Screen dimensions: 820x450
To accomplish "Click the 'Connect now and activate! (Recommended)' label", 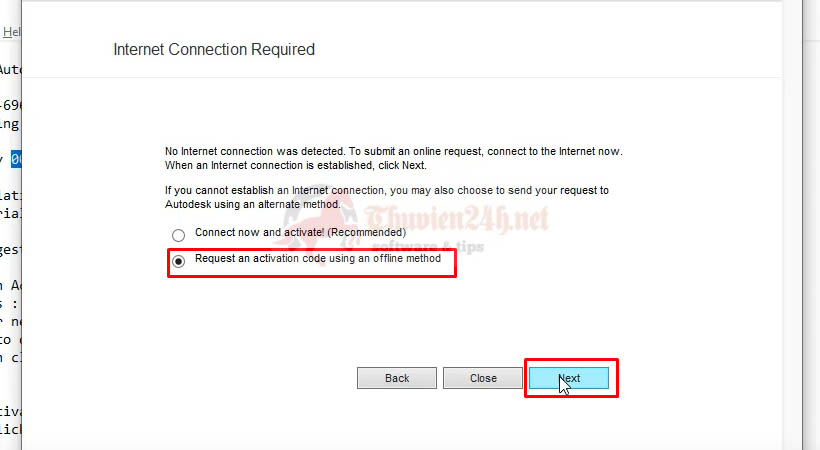I will [300, 232].
